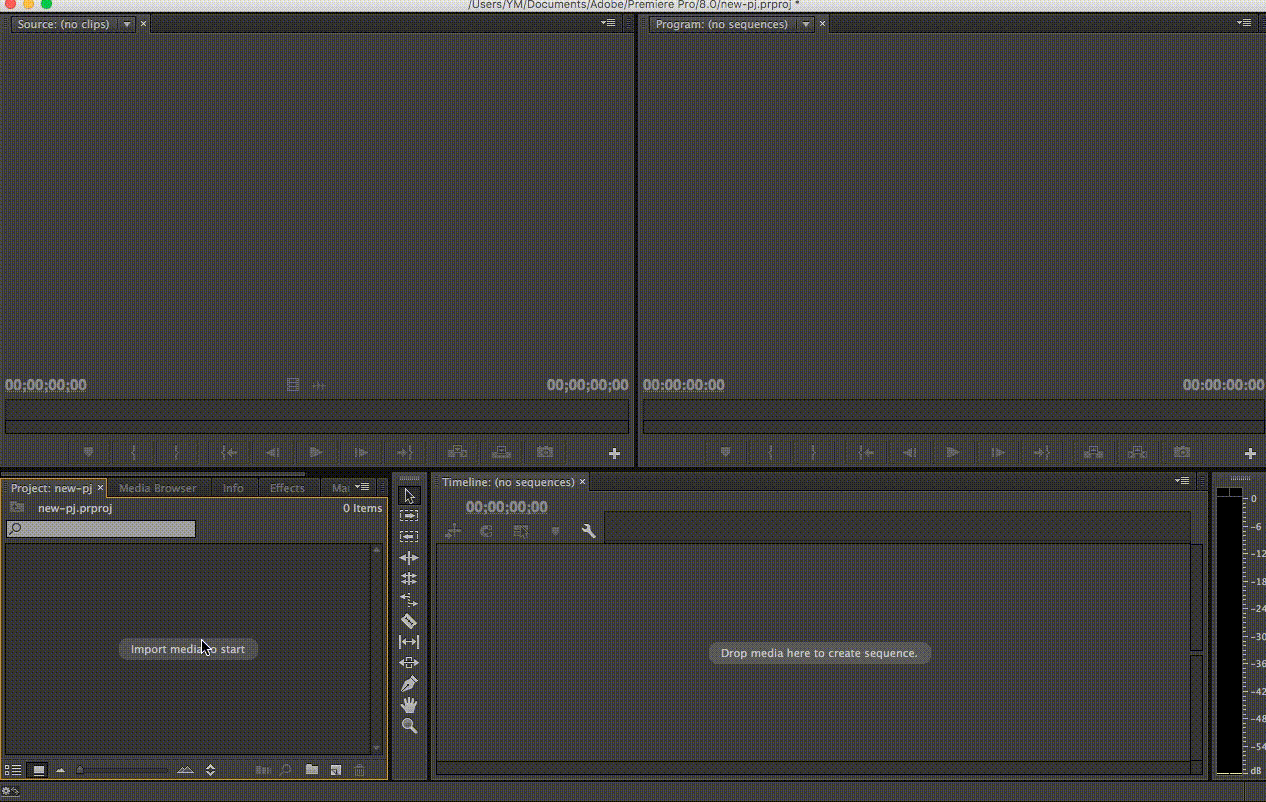This screenshot has height=802, width=1266.
Task: Select the Selection tool arrow
Action: (409, 495)
